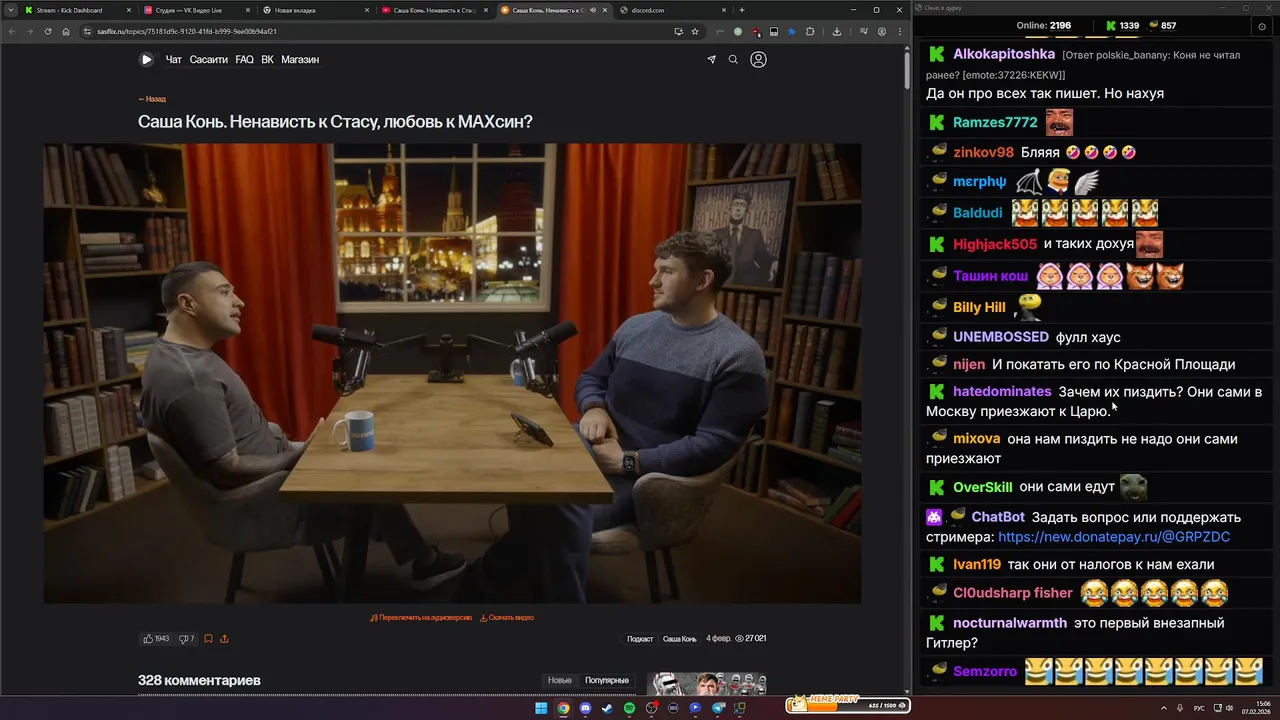1280x720 pixels.
Task: Select the Саша Конь tag
Action: pos(680,639)
